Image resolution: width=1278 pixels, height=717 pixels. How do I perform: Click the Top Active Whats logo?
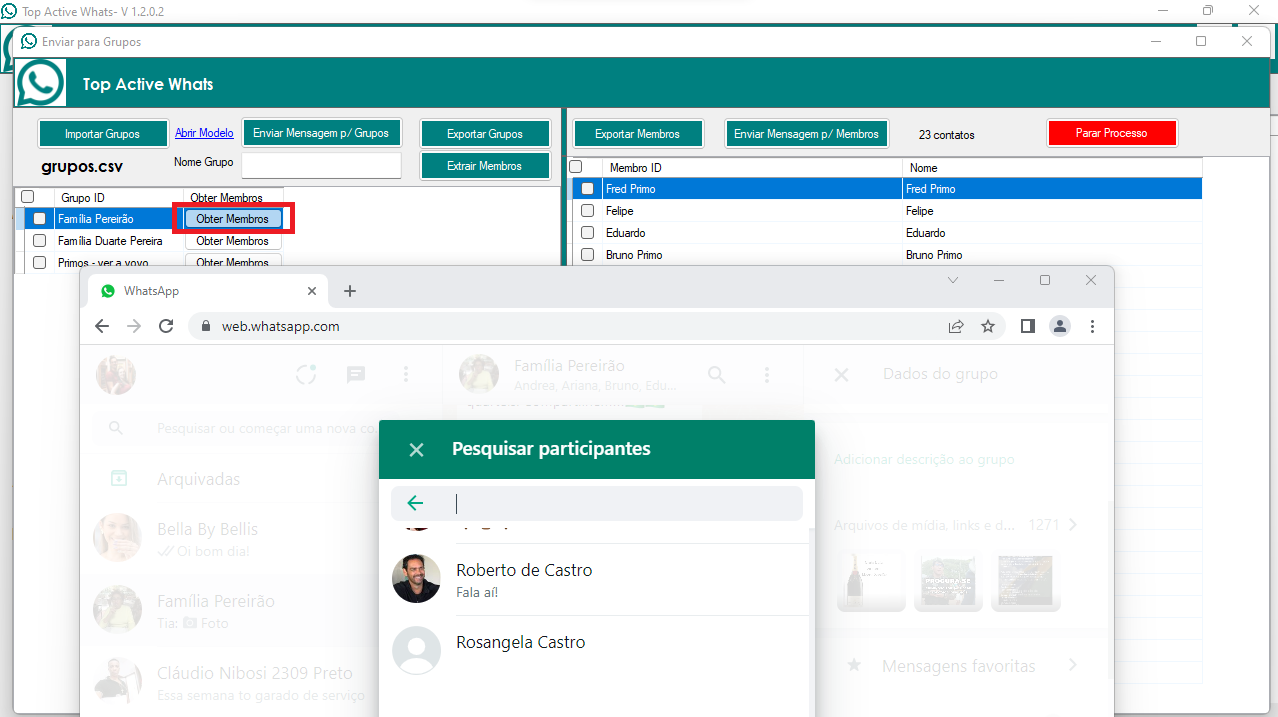(41, 83)
